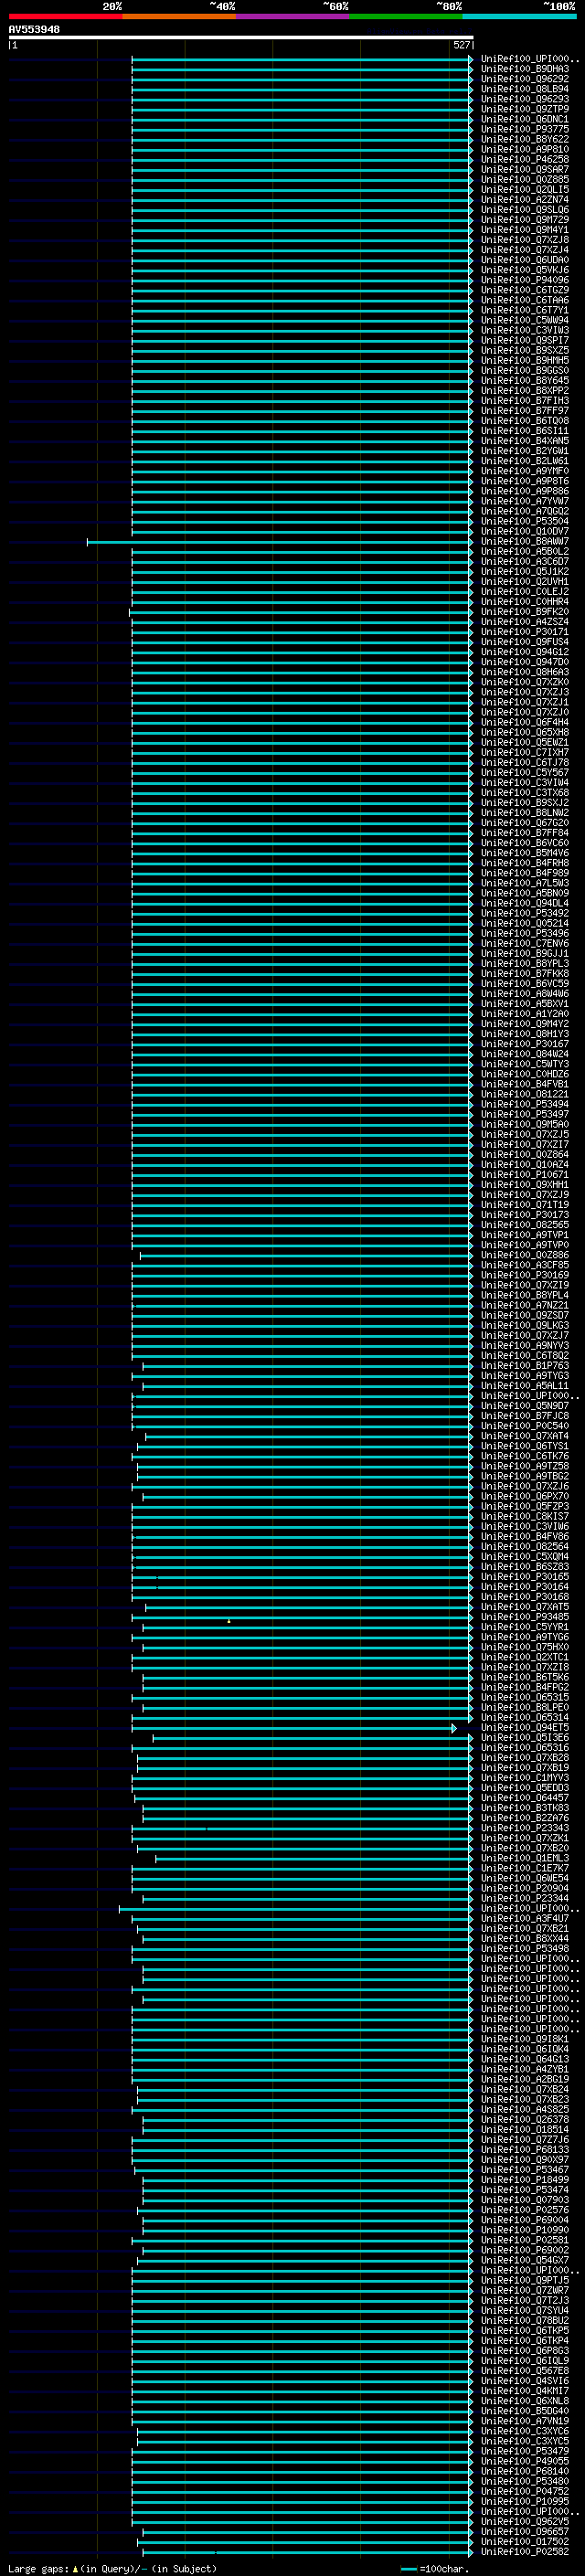
Task: Click the purple ~60% identity legend segment
Action: [293, 16]
